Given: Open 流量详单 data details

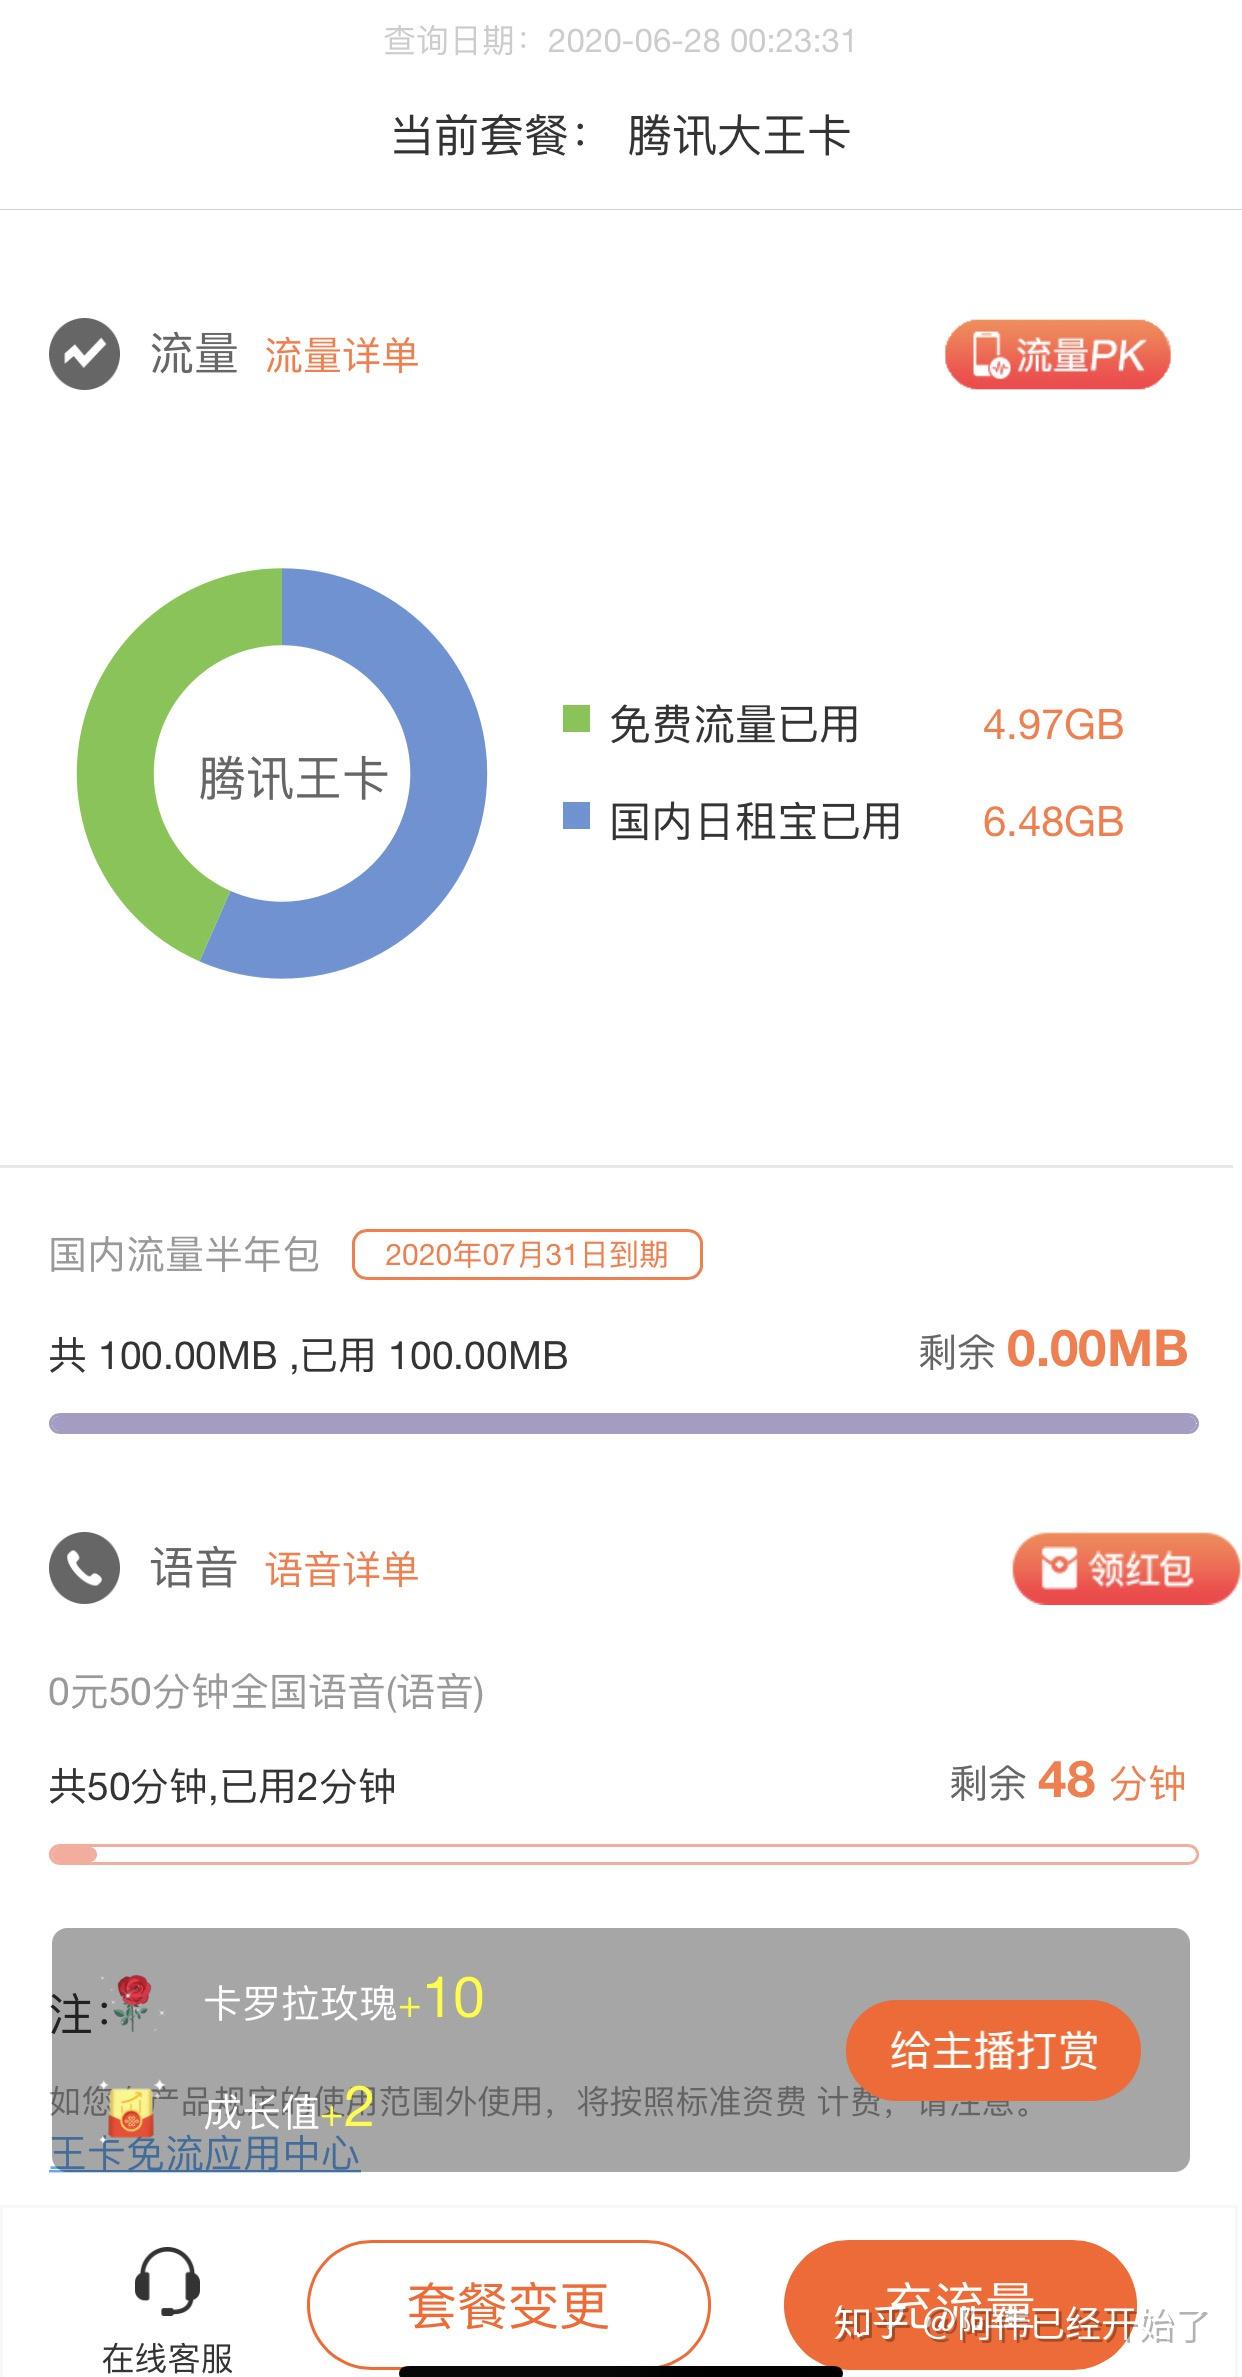Looking at the screenshot, I should pyautogui.click(x=341, y=356).
